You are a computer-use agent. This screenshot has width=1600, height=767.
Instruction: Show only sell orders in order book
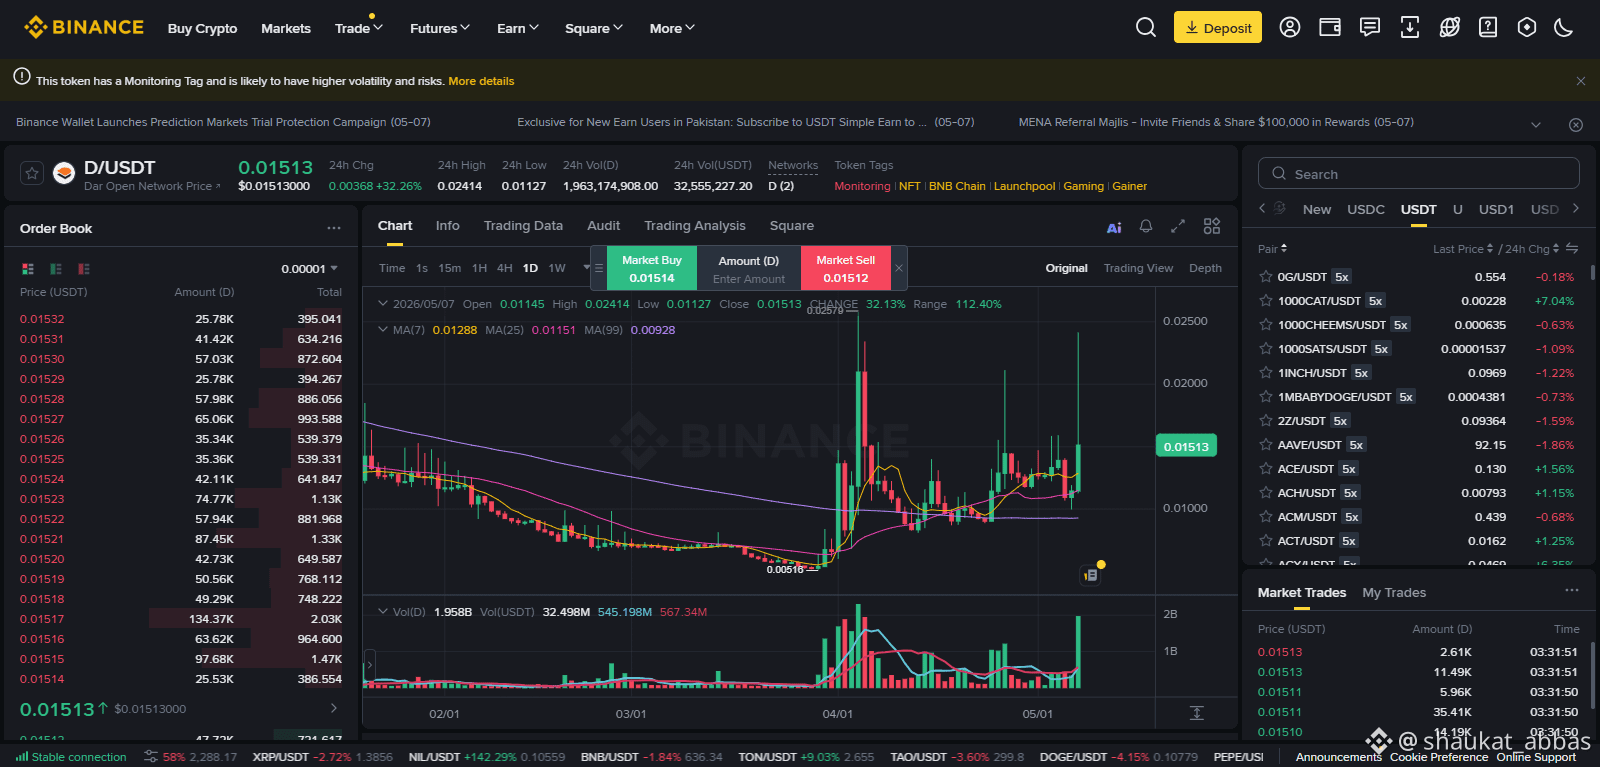coord(84,269)
